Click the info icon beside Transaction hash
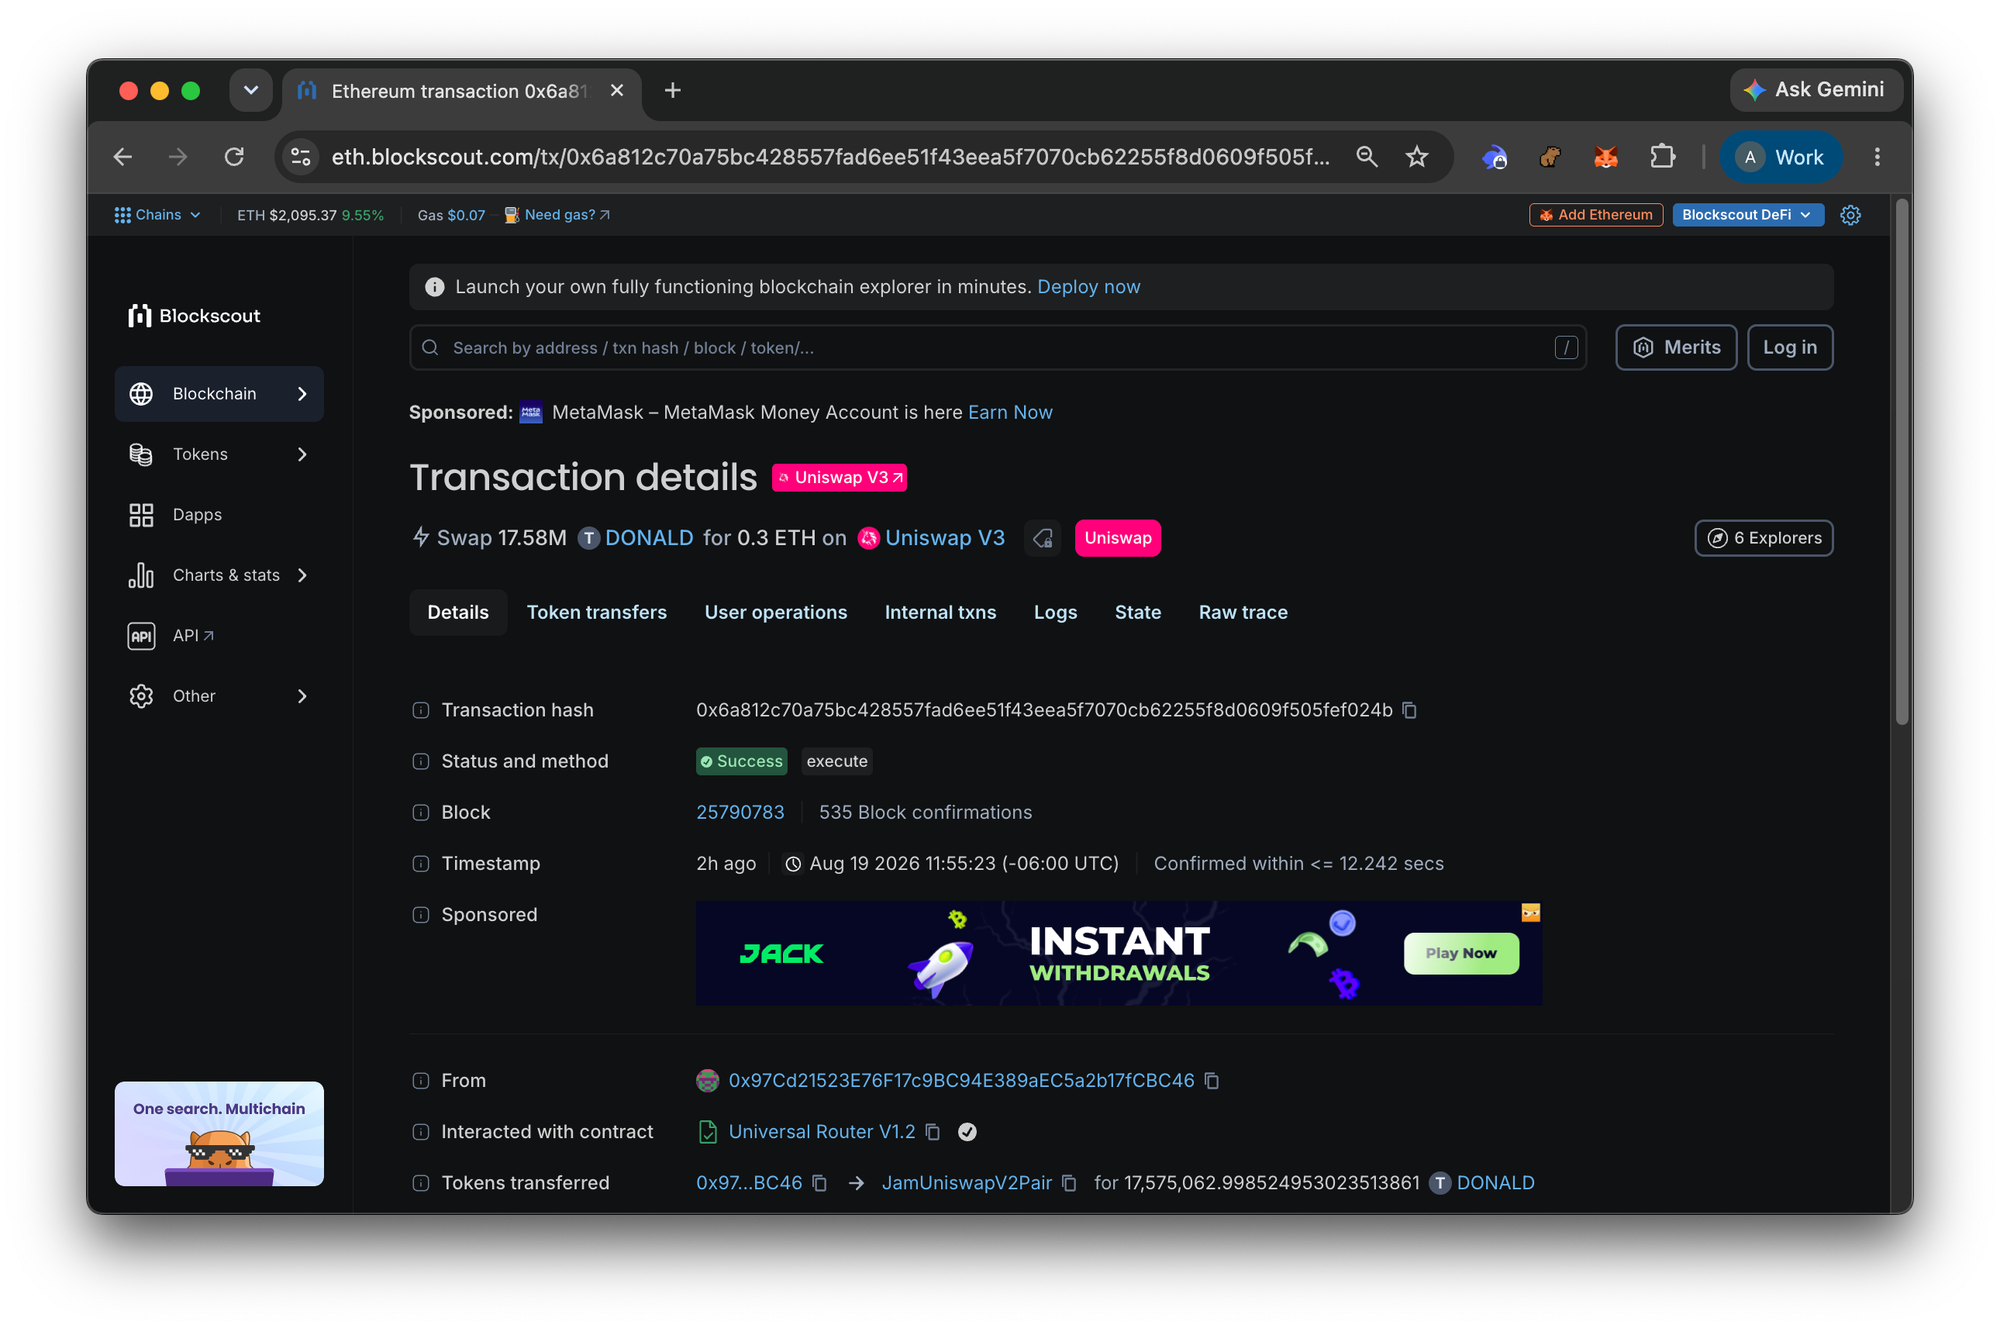Viewport: 2000px width, 1329px height. click(421, 710)
